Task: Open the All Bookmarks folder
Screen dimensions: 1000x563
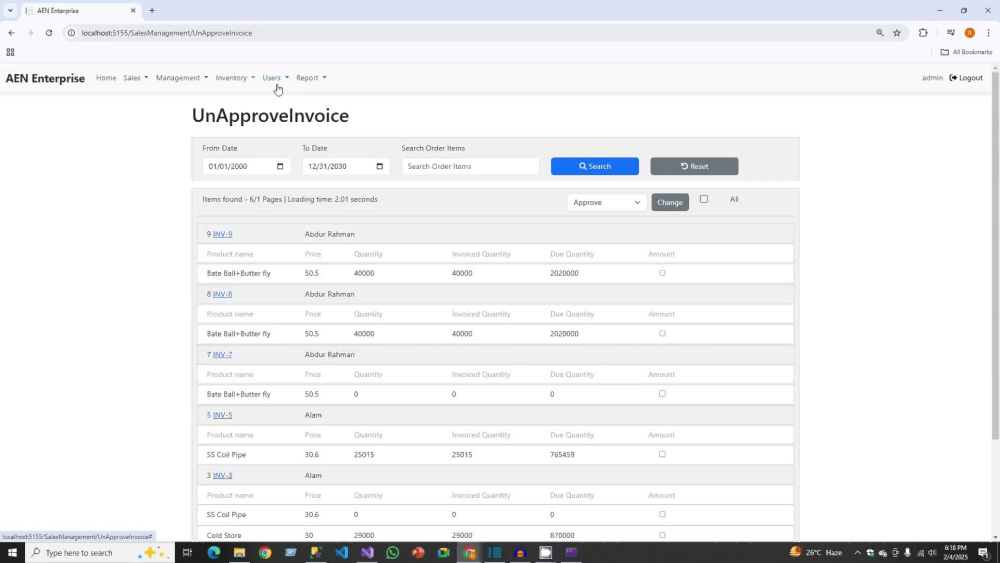Action: [x=966, y=52]
